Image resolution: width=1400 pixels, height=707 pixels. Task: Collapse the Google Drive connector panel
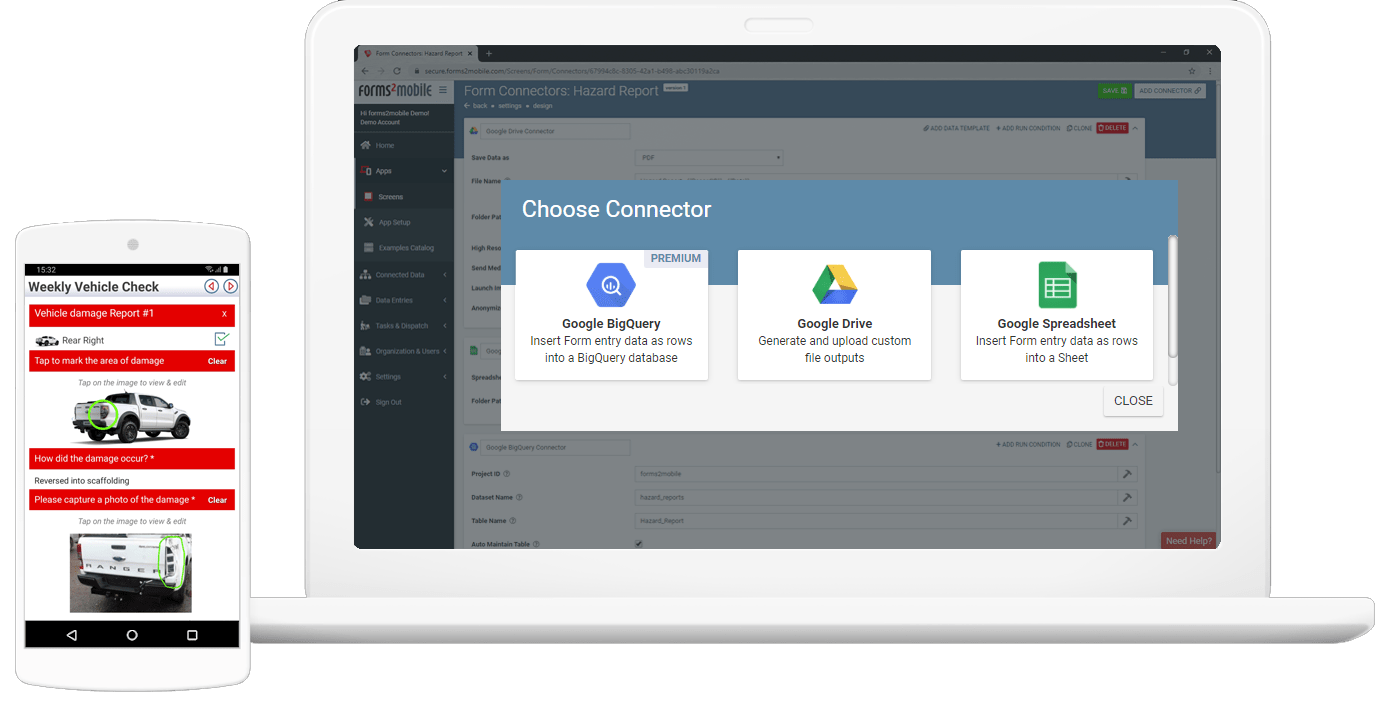[1136, 128]
